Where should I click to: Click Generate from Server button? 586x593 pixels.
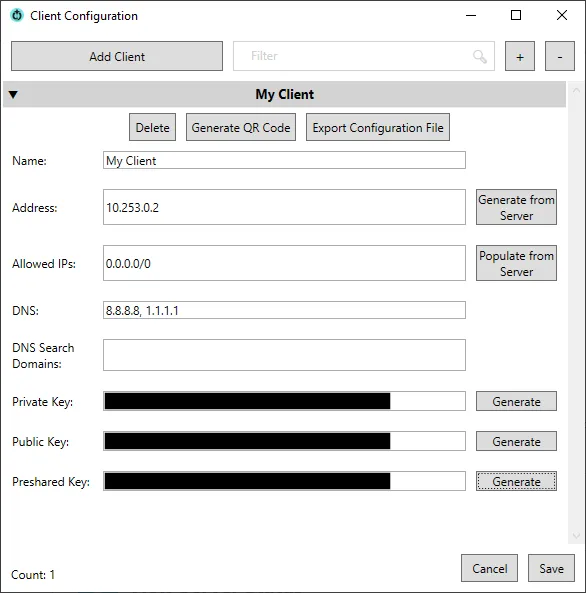516,207
